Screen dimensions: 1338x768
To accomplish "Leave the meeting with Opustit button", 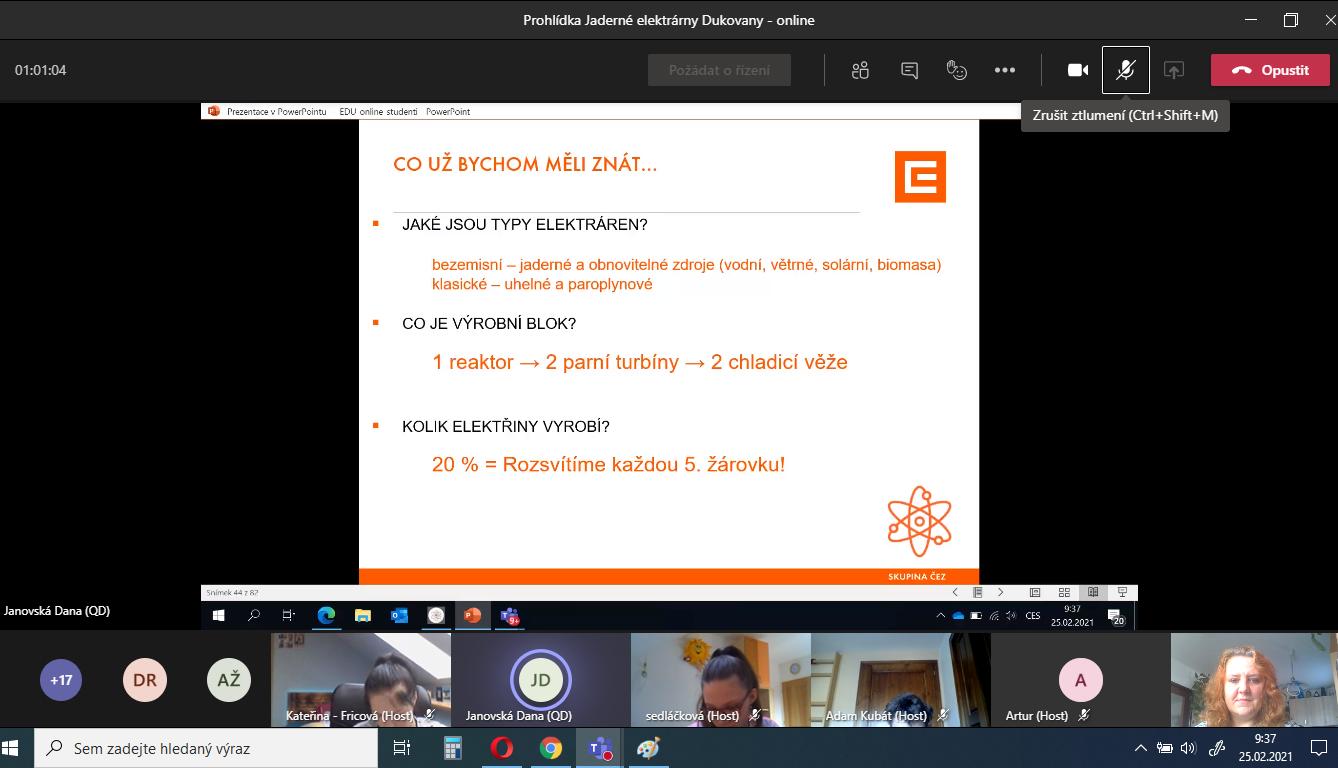I will pyautogui.click(x=1270, y=70).
